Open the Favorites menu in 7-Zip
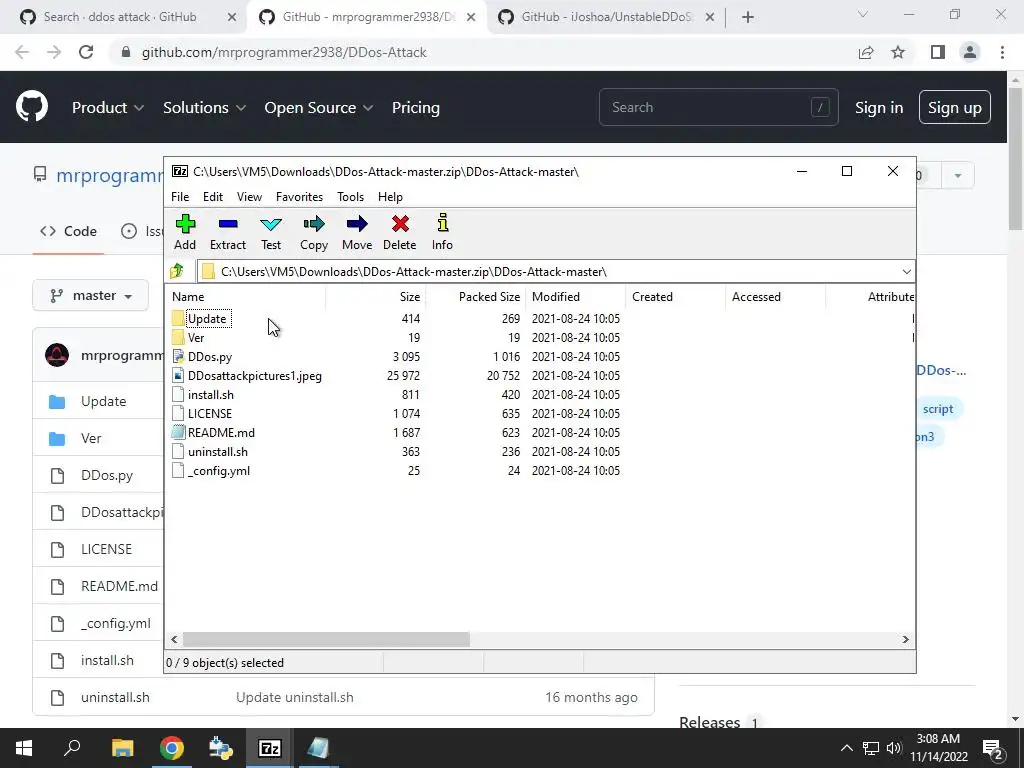The width and height of the screenshot is (1024, 768). pyautogui.click(x=299, y=197)
